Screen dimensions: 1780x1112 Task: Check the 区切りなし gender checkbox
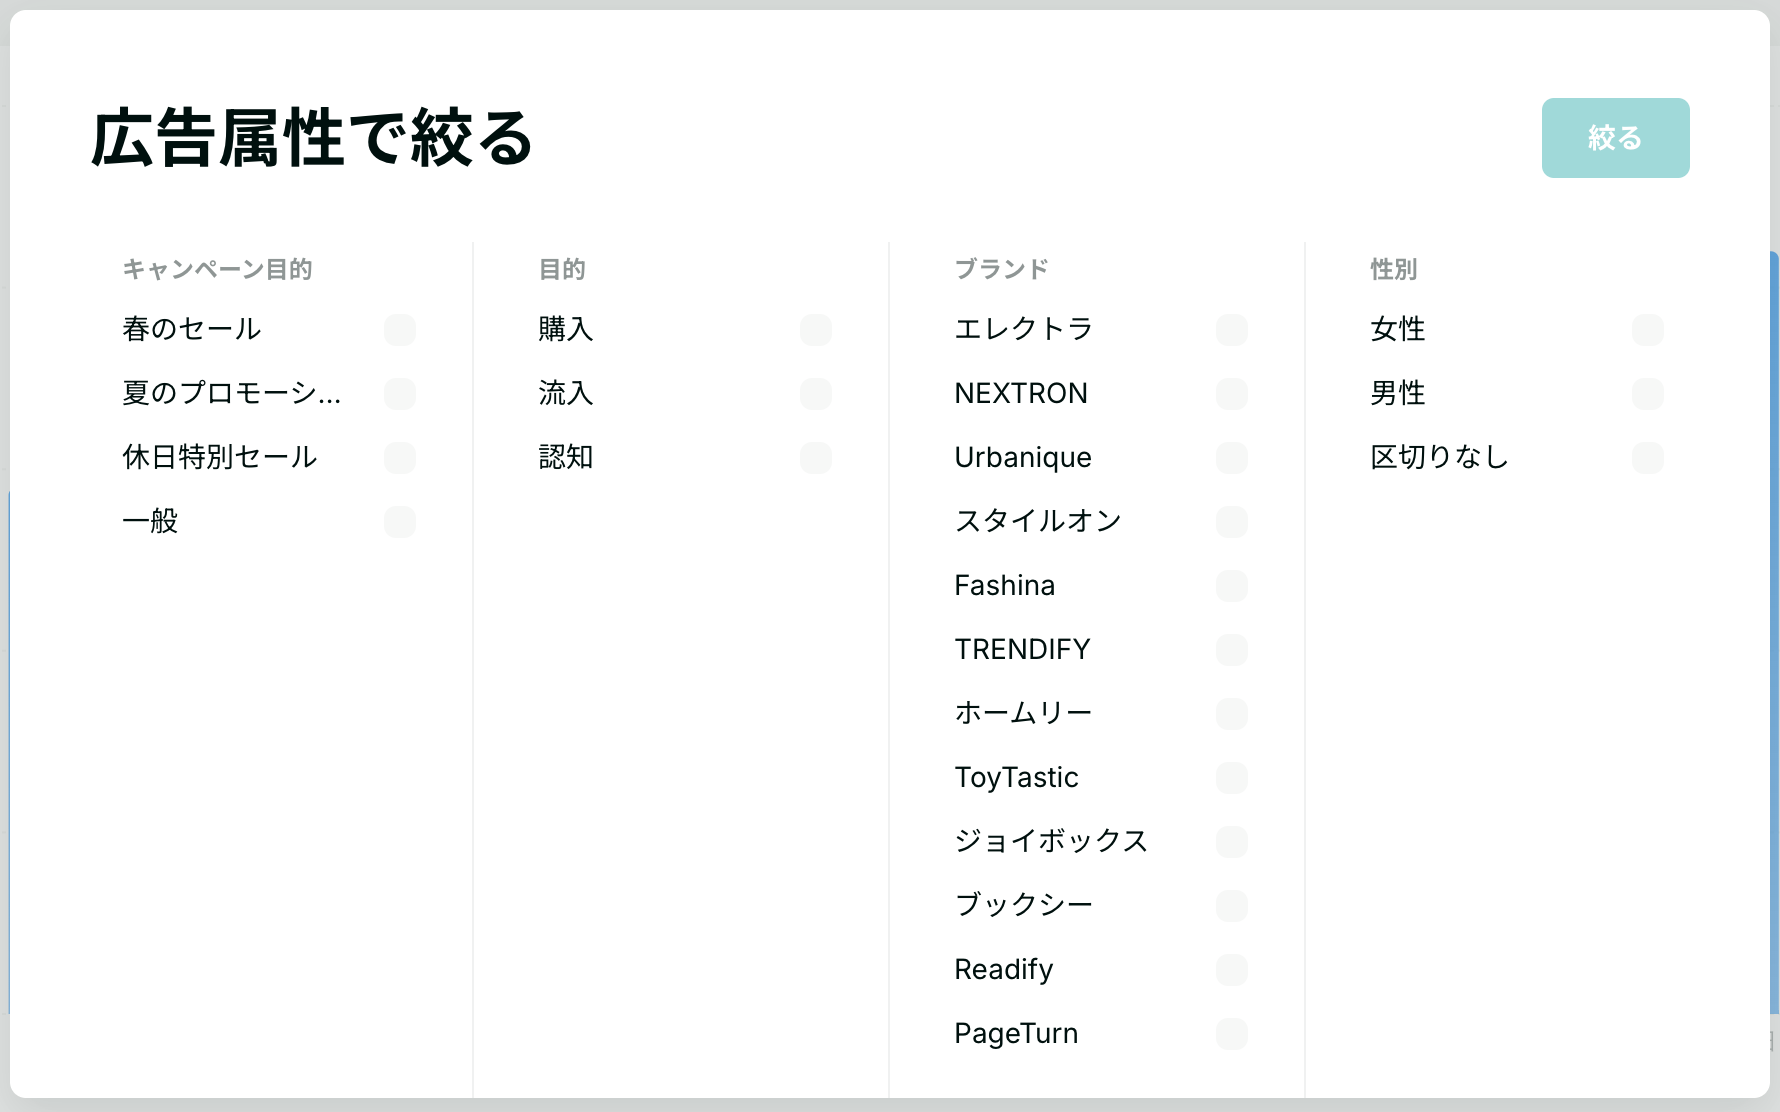click(x=1648, y=458)
